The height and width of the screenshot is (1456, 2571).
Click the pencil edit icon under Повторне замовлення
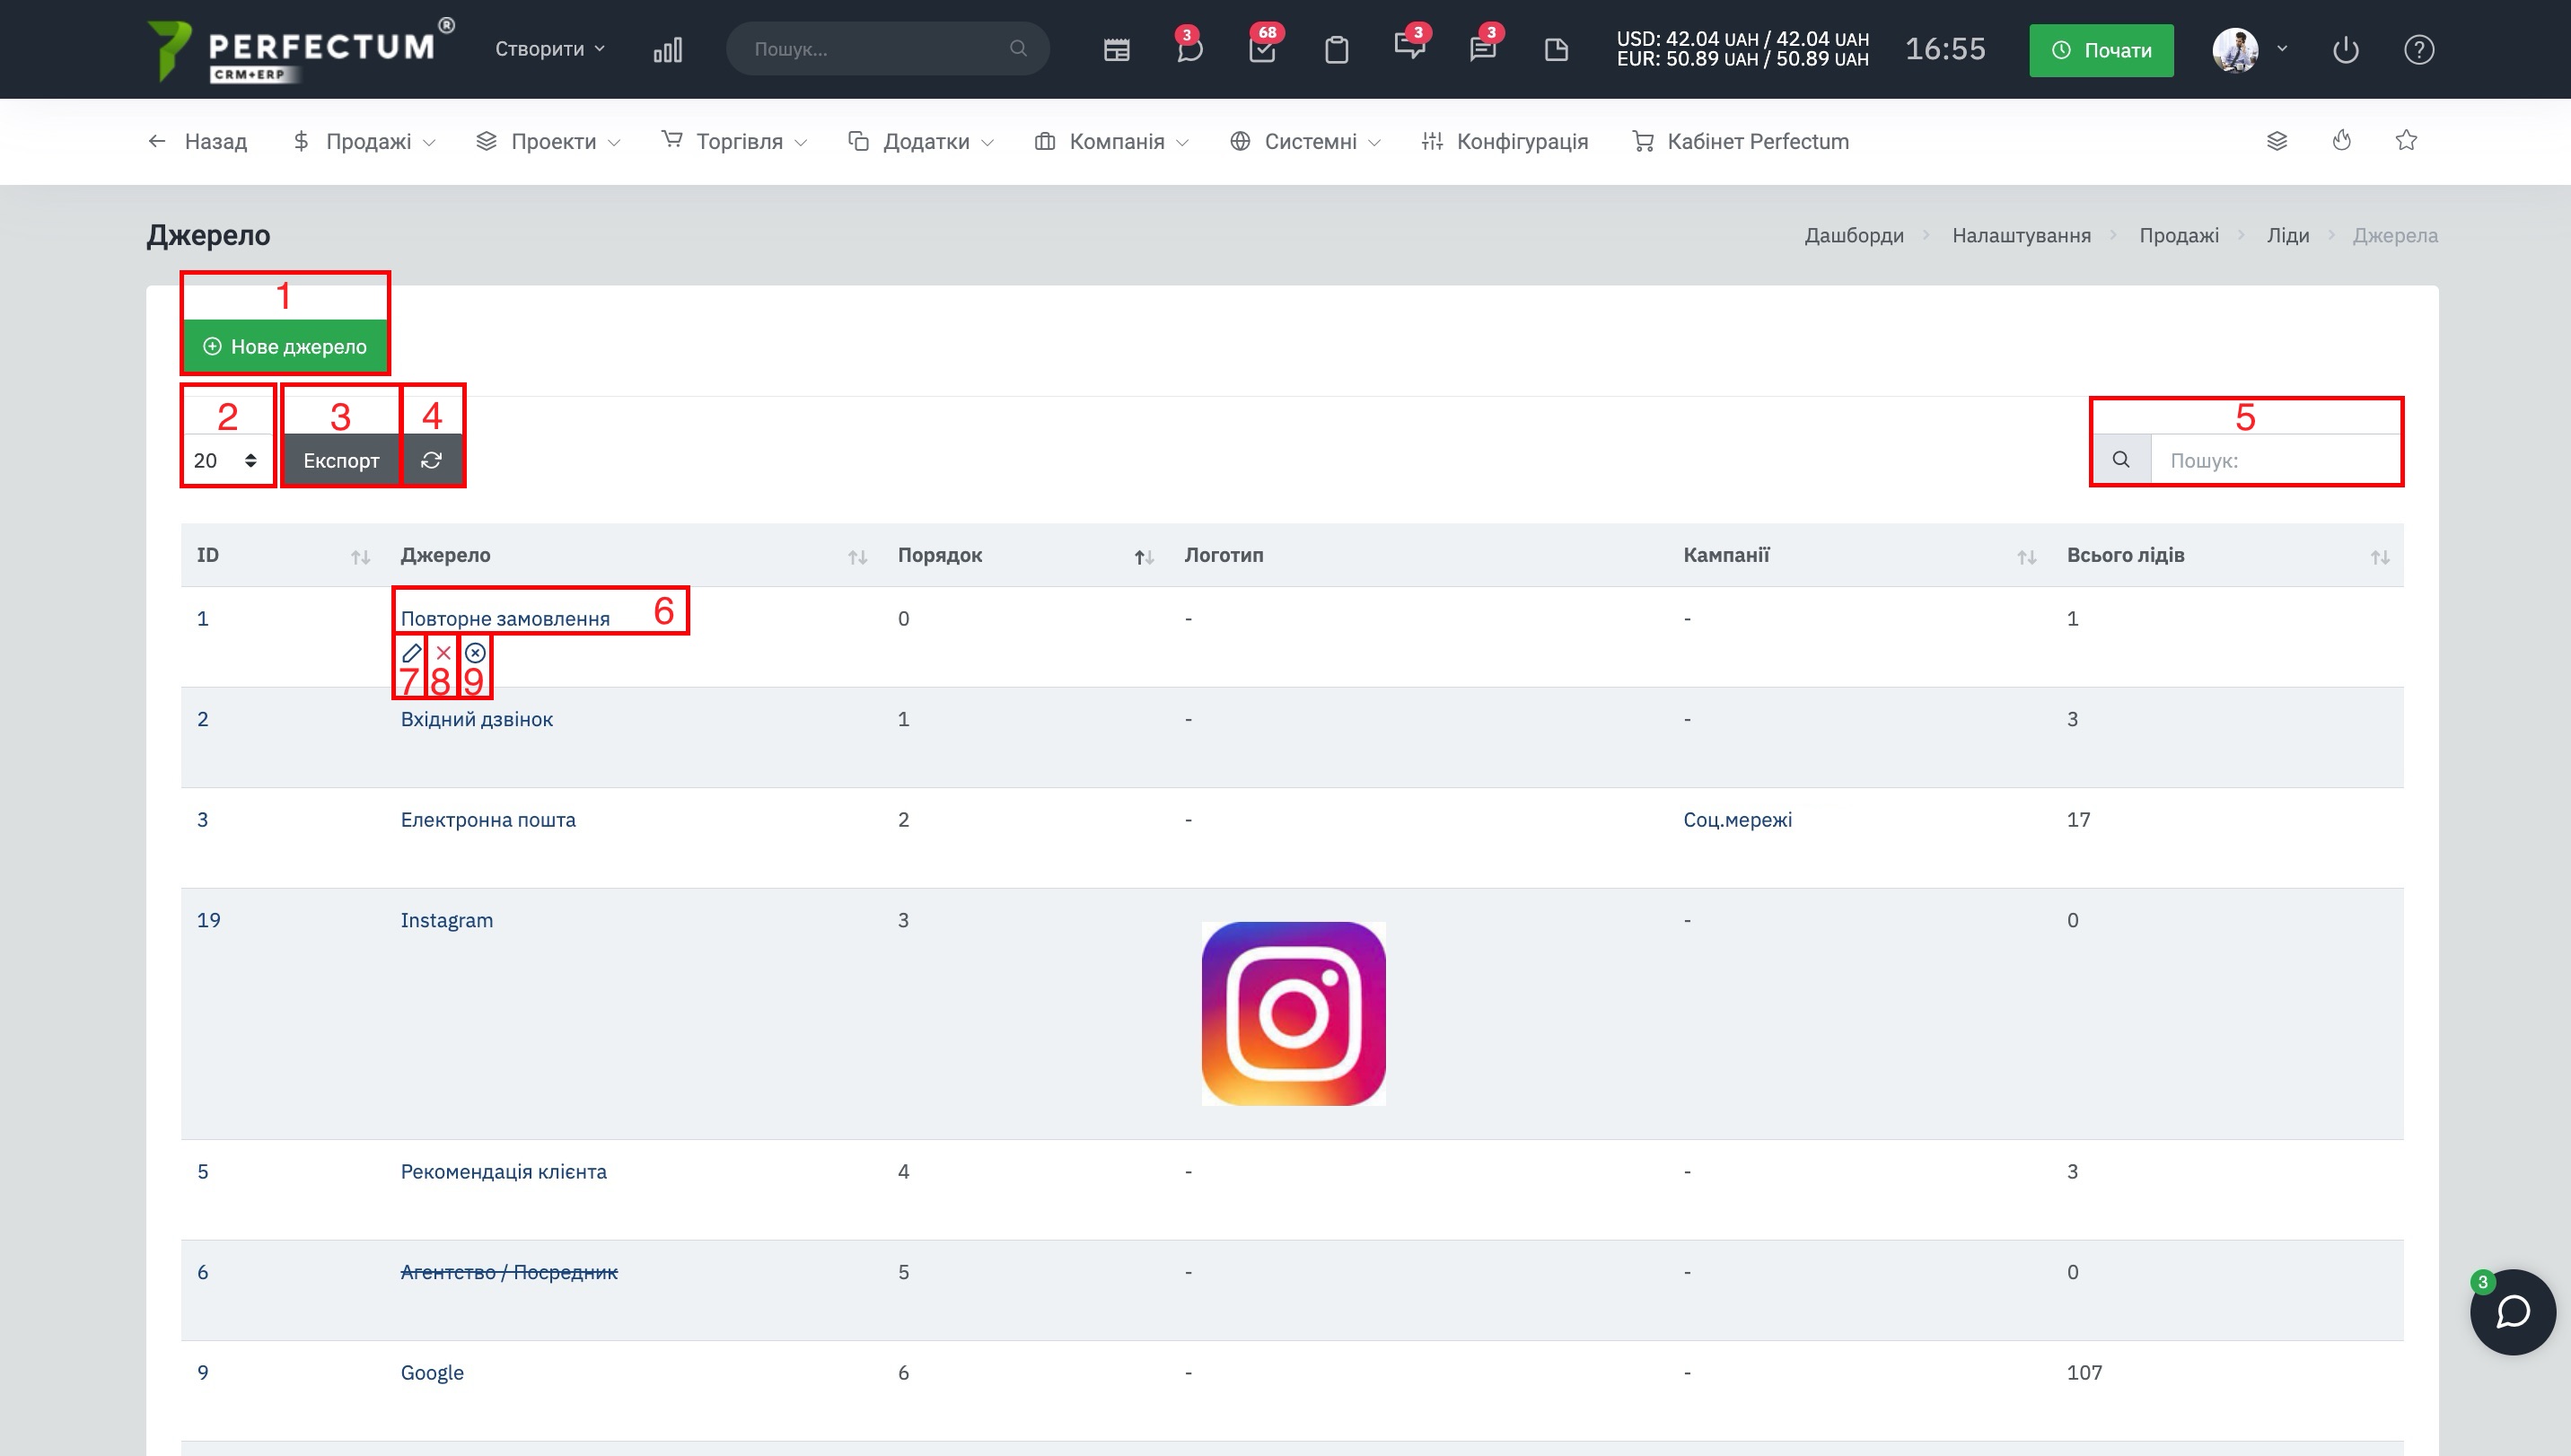411,653
